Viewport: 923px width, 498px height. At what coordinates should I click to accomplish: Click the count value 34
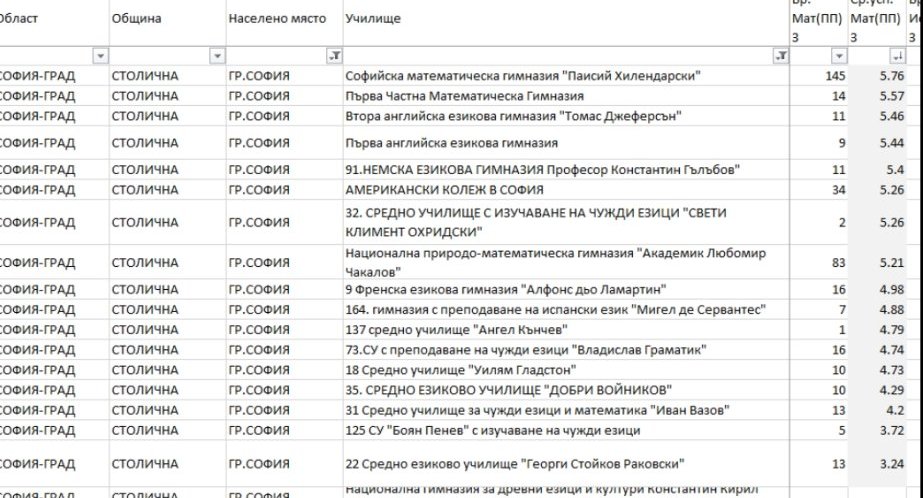click(x=839, y=190)
